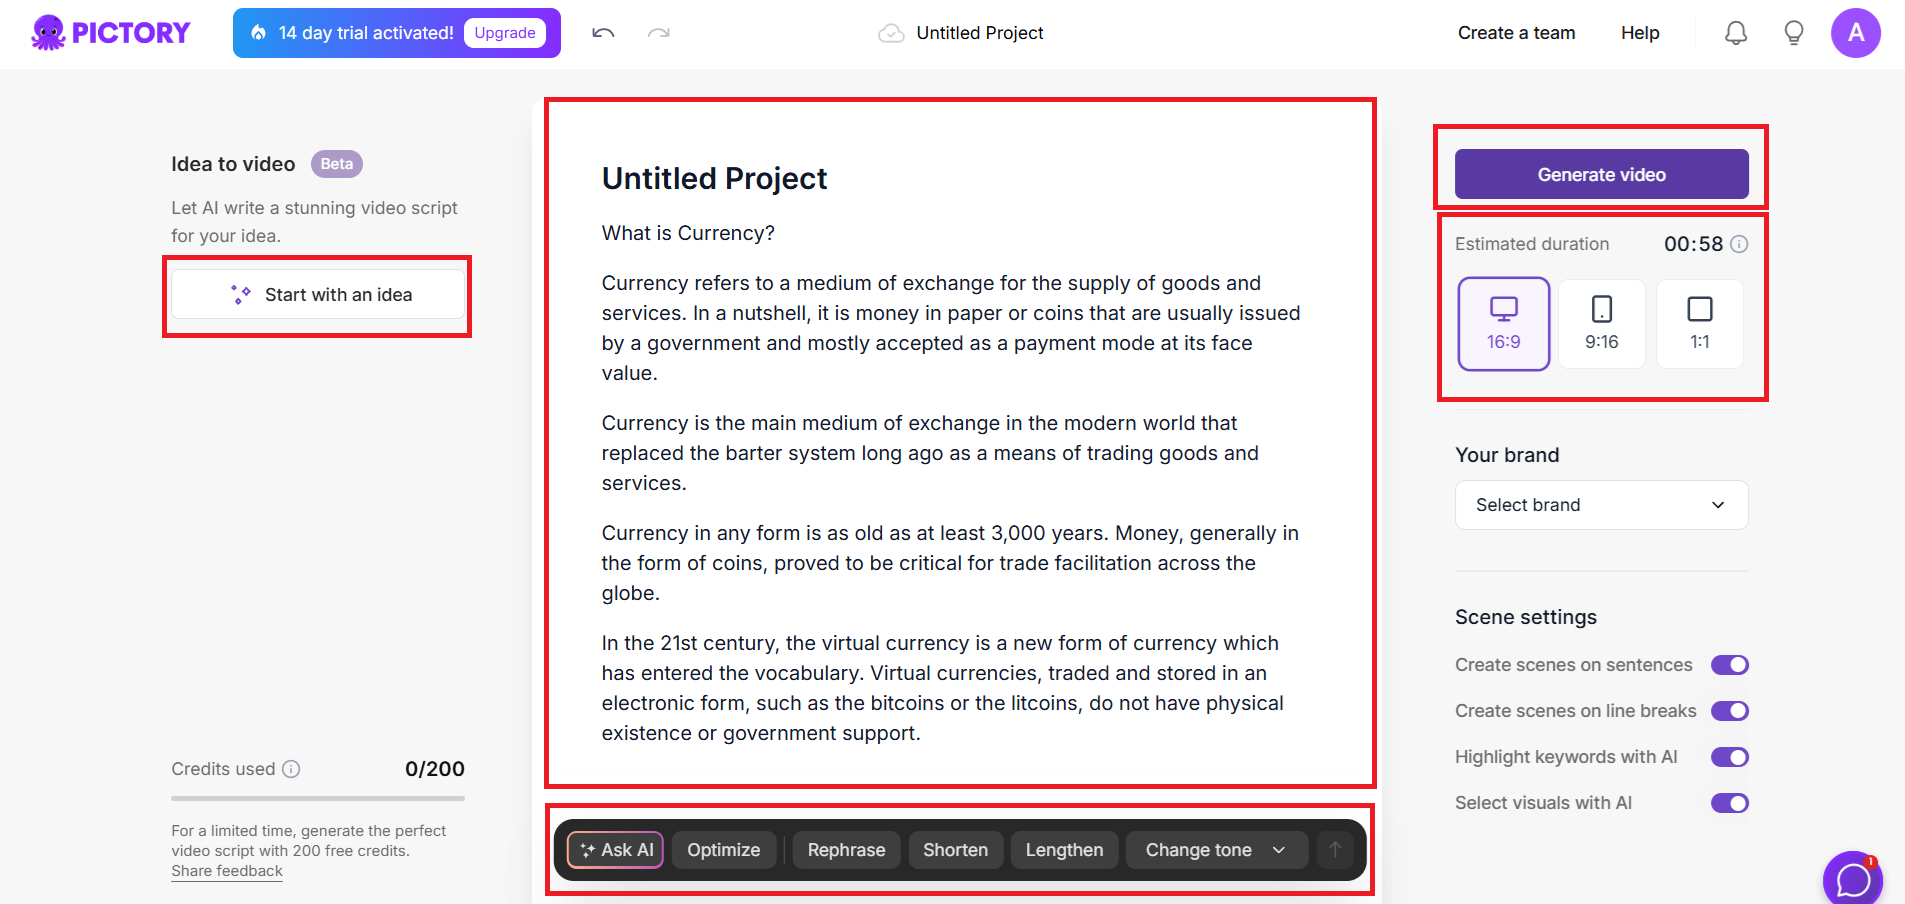Toggle Select visuals with AI switch

(1729, 803)
